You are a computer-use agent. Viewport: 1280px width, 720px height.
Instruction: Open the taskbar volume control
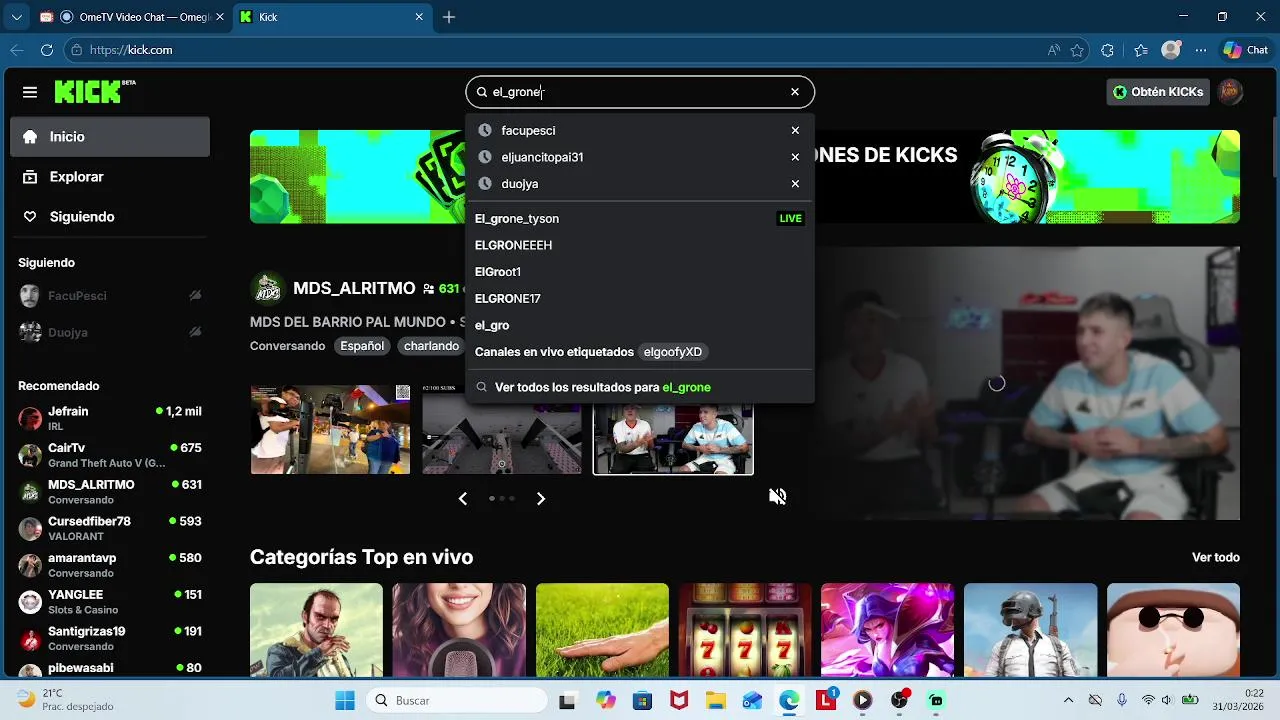click(x=1166, y=700)
